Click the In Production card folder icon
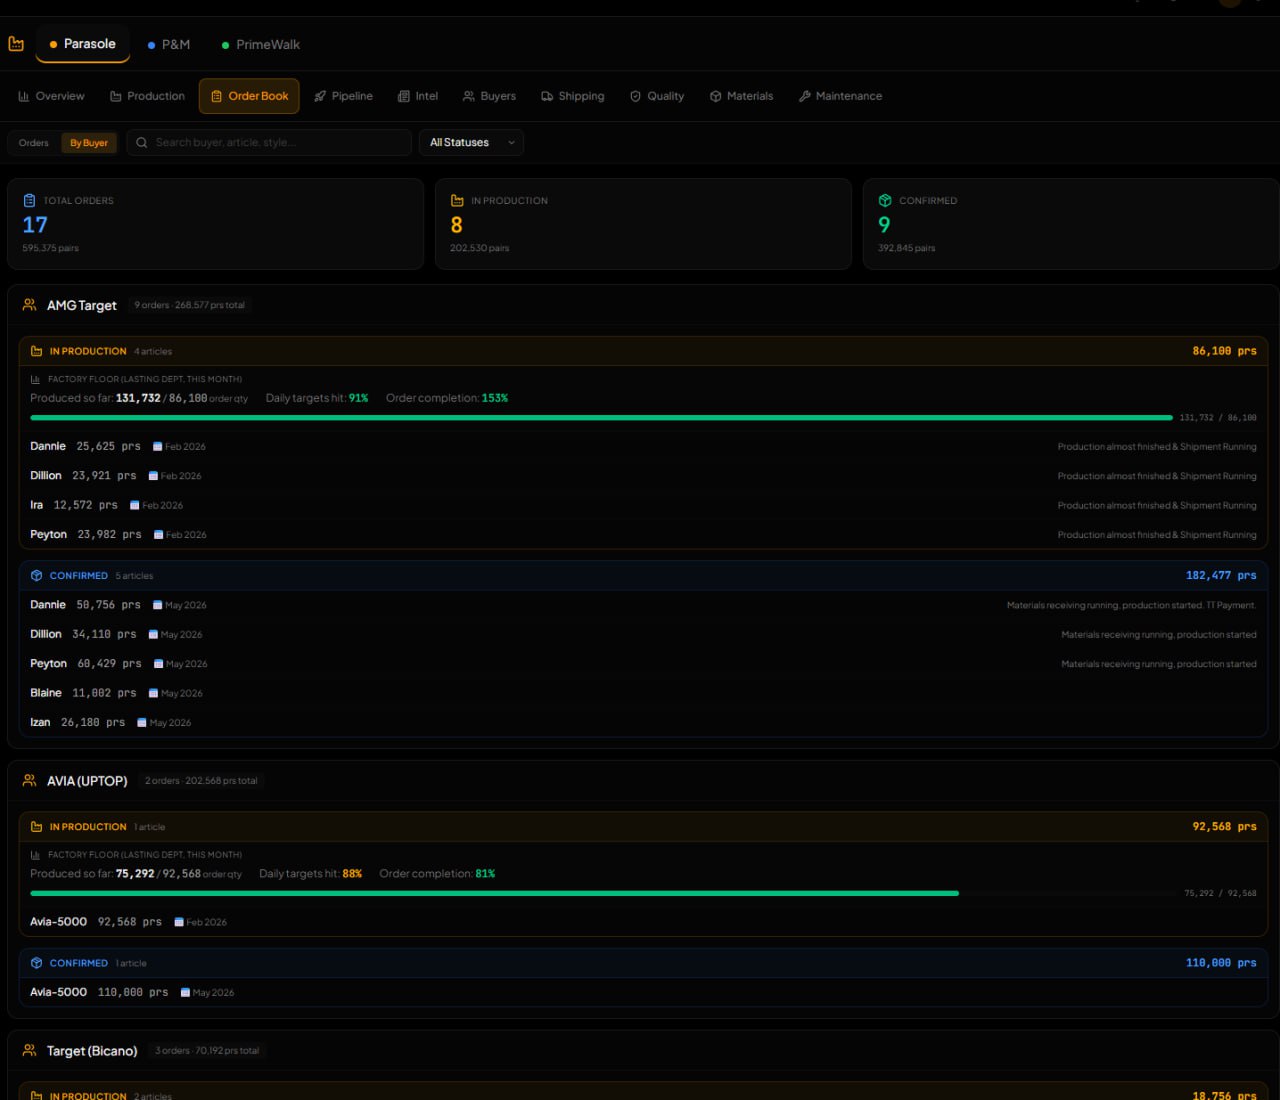The height and width of the screenshot is (1100, 1280). 457,201
